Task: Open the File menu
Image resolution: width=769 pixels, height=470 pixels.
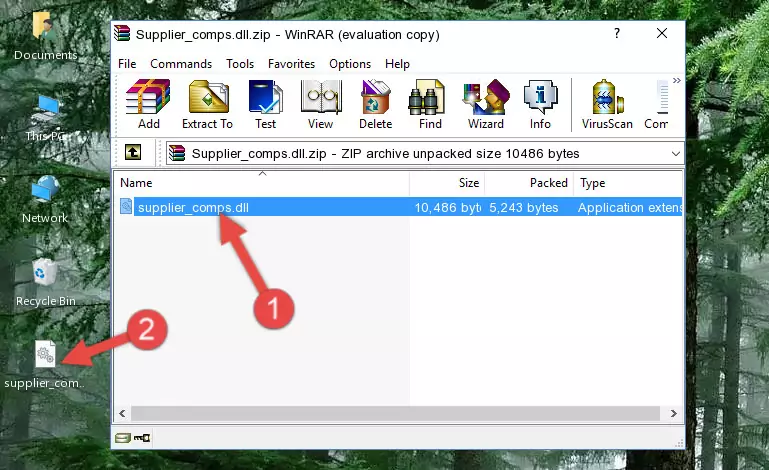Action: (127, 64)
